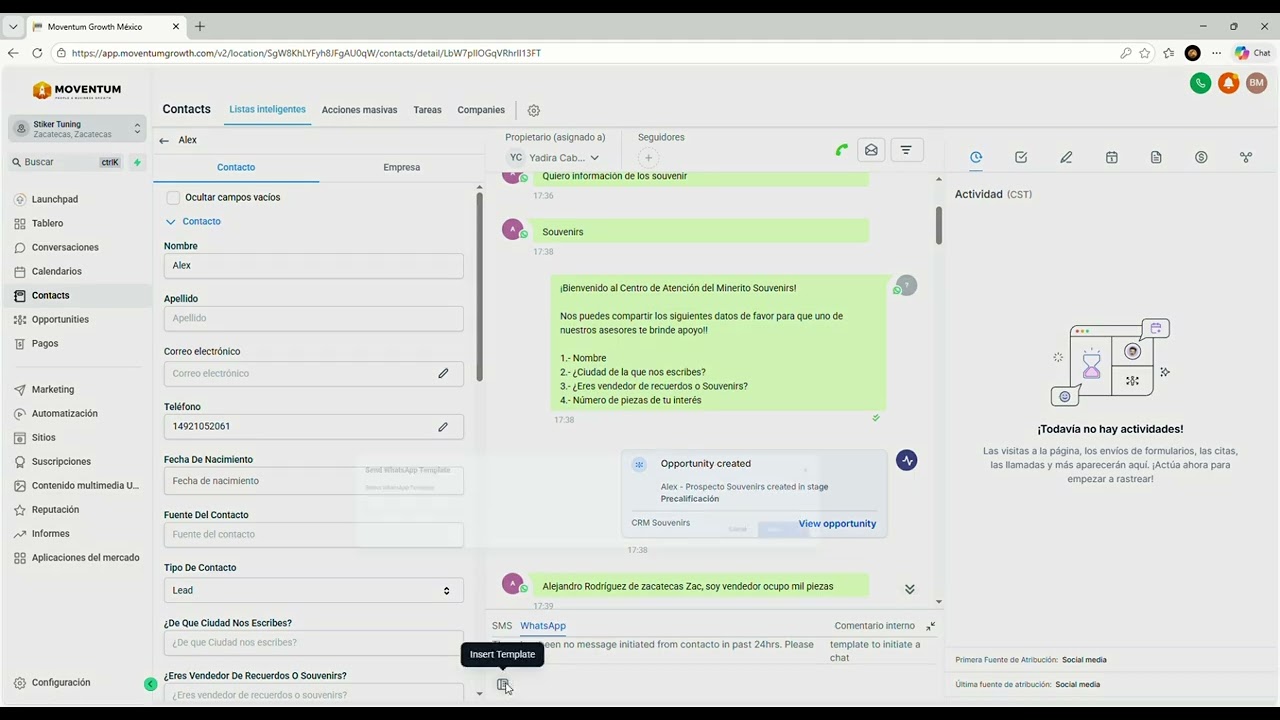Go back using the arrow beside Alex
Screen dimensions: 1280x720
click(x=164, y=140)
